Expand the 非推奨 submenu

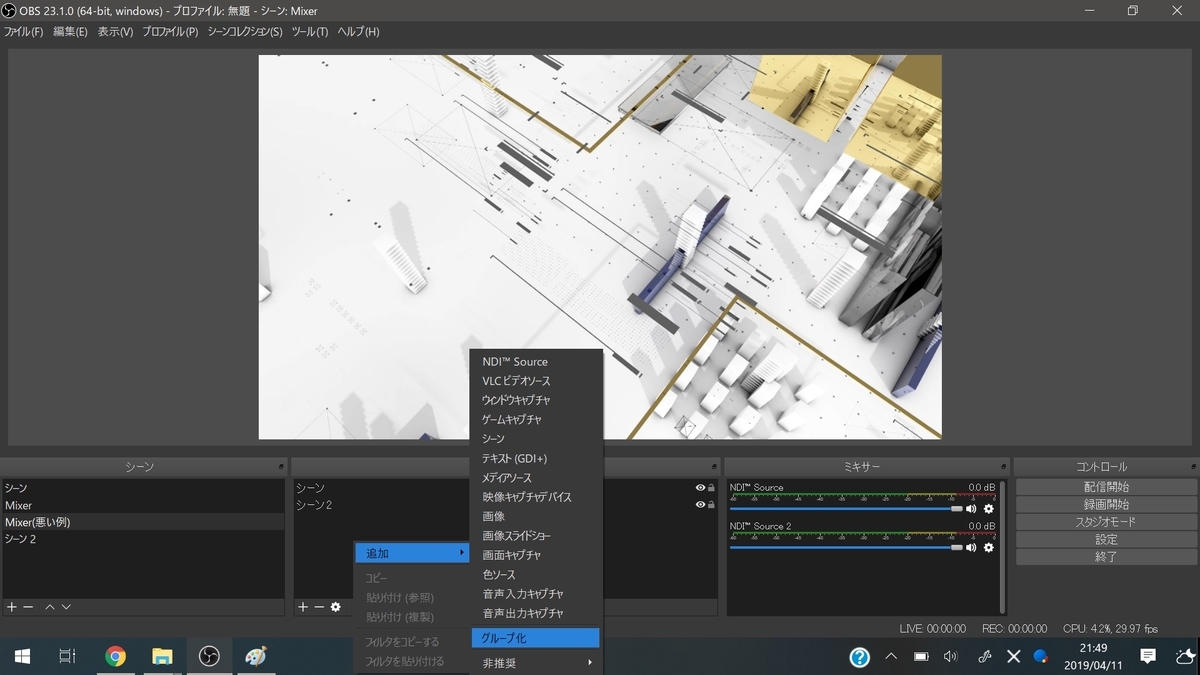[535, 663]
